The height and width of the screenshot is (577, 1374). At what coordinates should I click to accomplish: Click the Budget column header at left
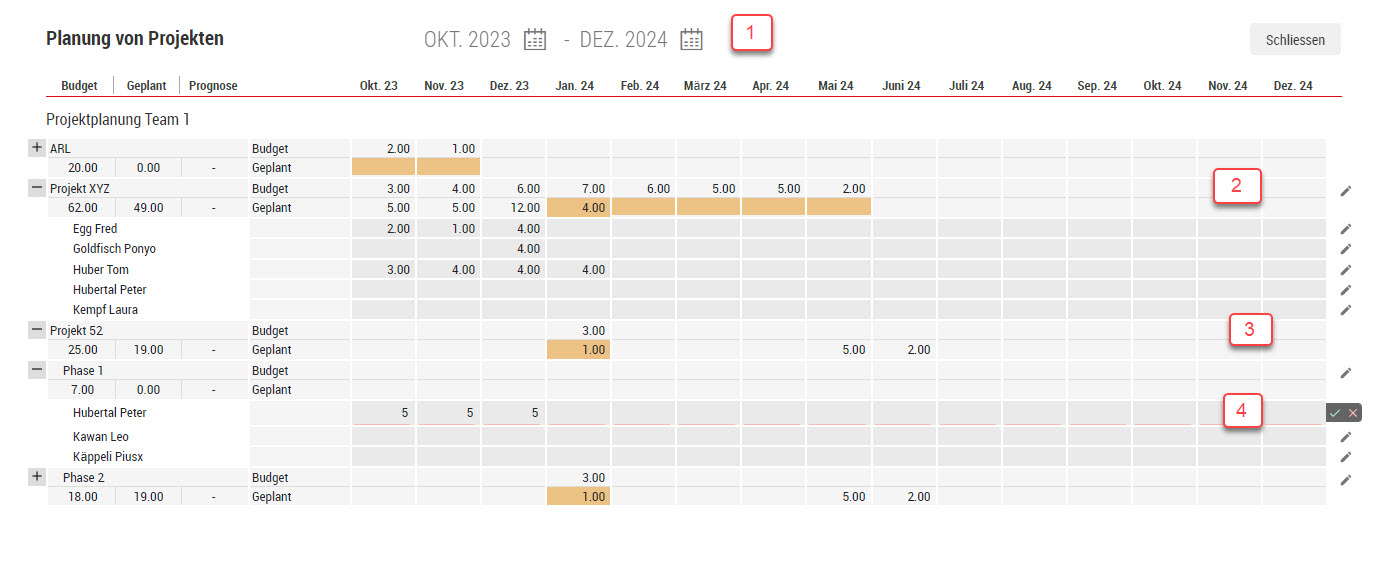click(80, 86)
